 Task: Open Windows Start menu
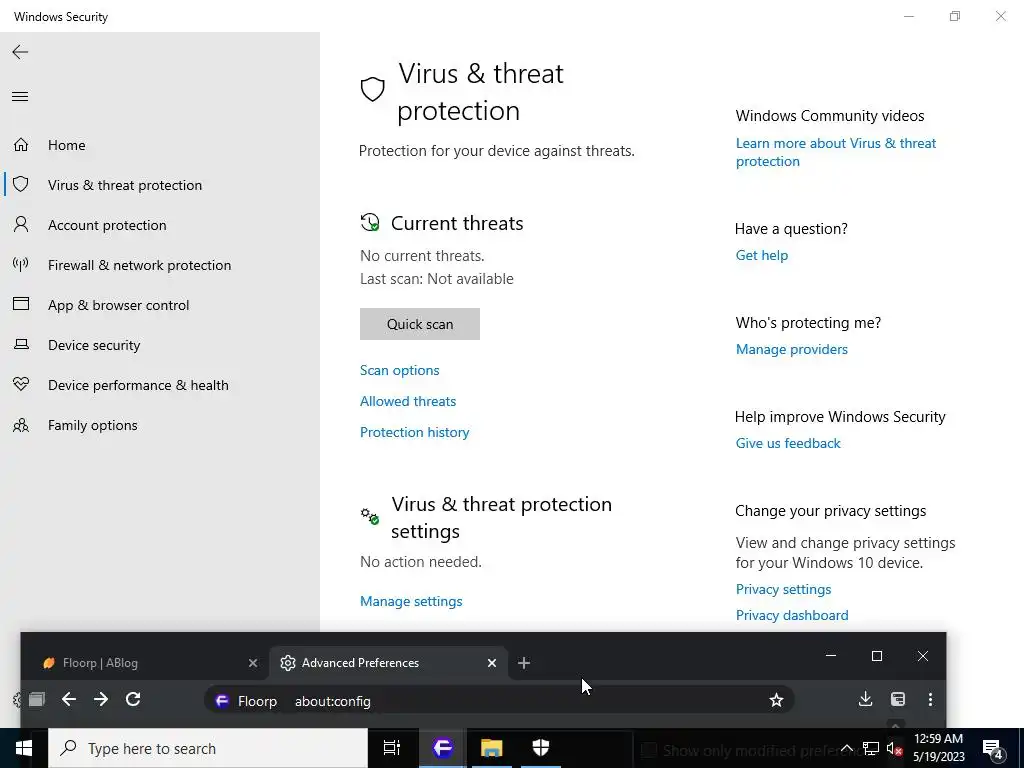(x=24, y=748)
